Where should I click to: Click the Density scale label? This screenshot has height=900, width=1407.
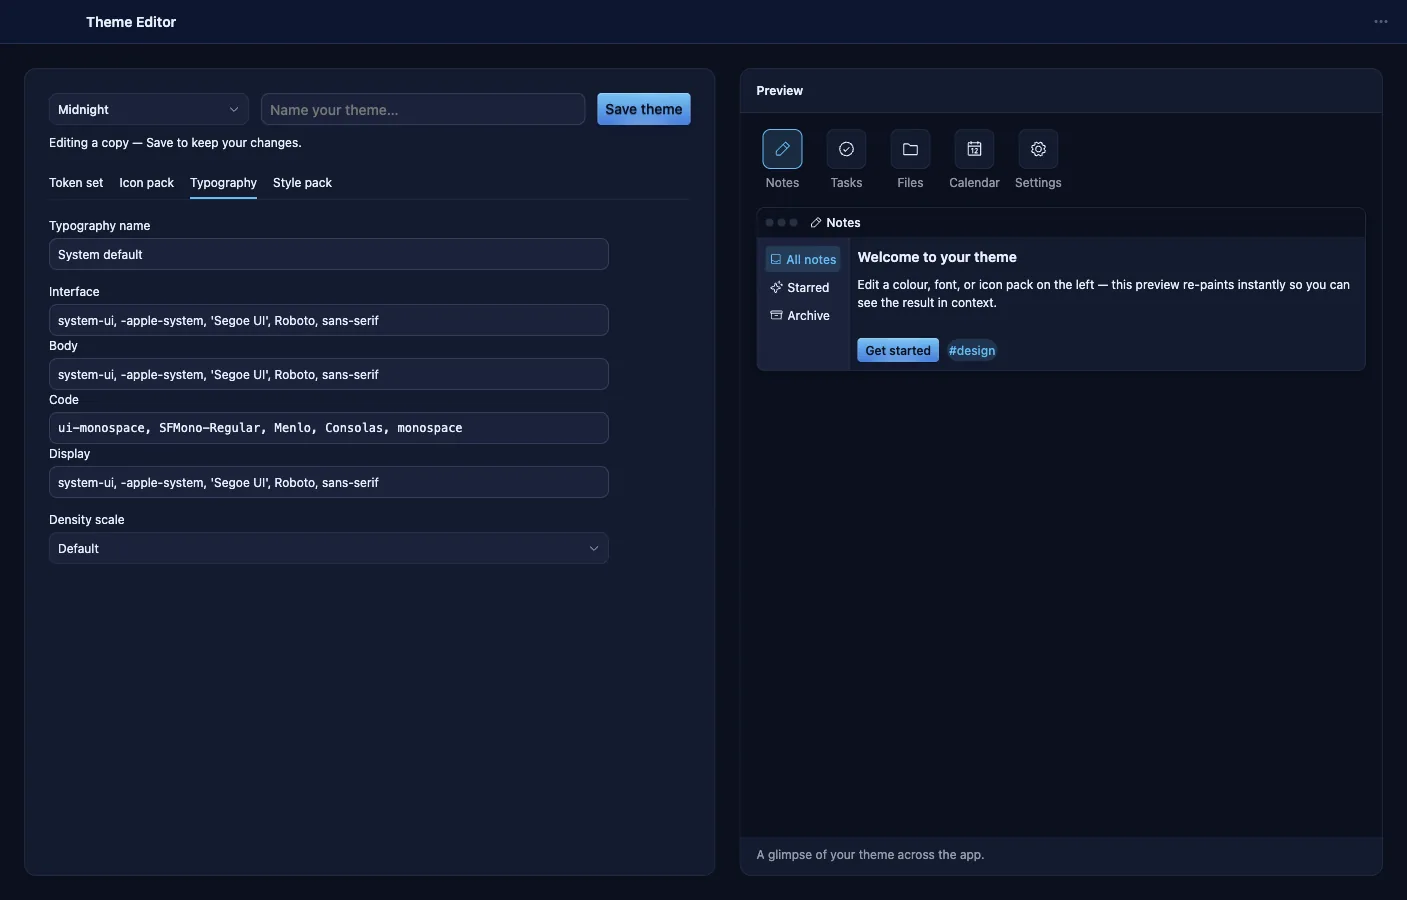(x=87, y=520)
